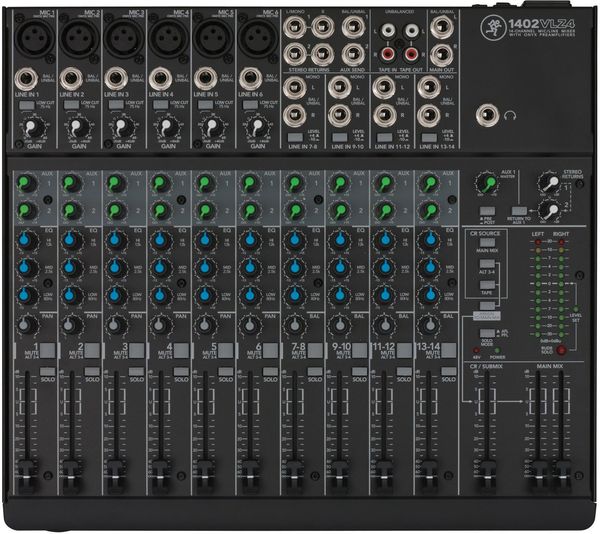
Task: Toggle the Solo Mode AFL/PFL switch
Action: (487, 333)
